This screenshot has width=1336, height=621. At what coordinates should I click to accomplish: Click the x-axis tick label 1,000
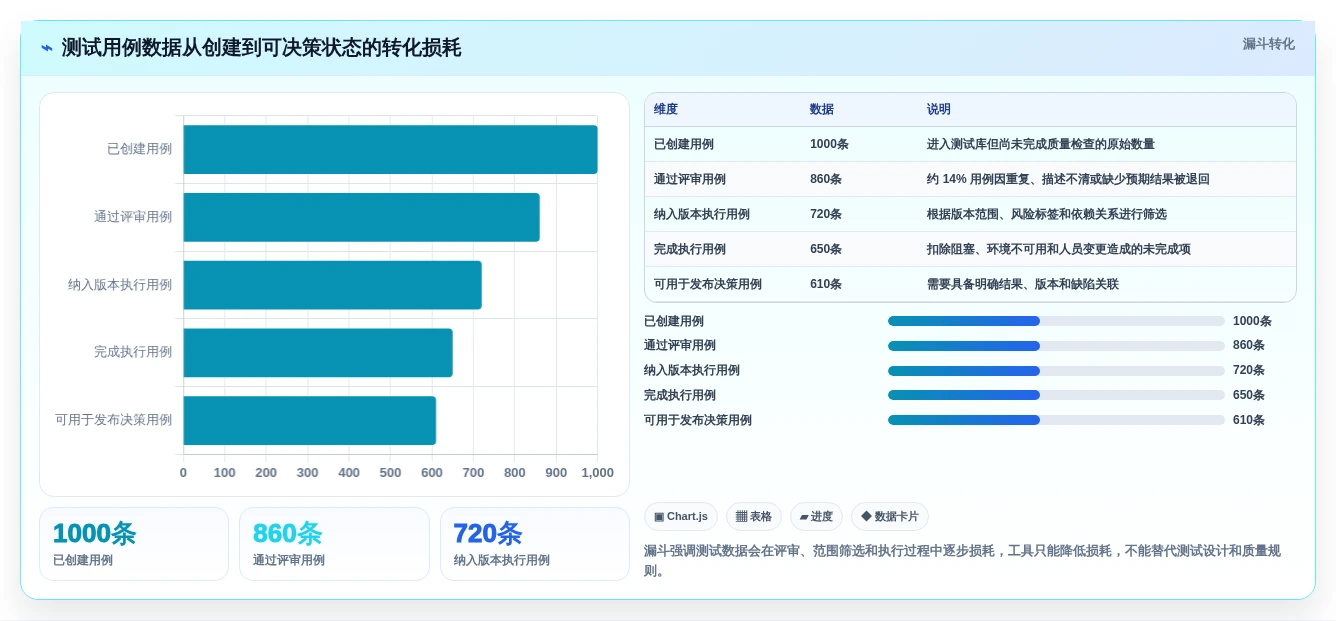point(597,473)
